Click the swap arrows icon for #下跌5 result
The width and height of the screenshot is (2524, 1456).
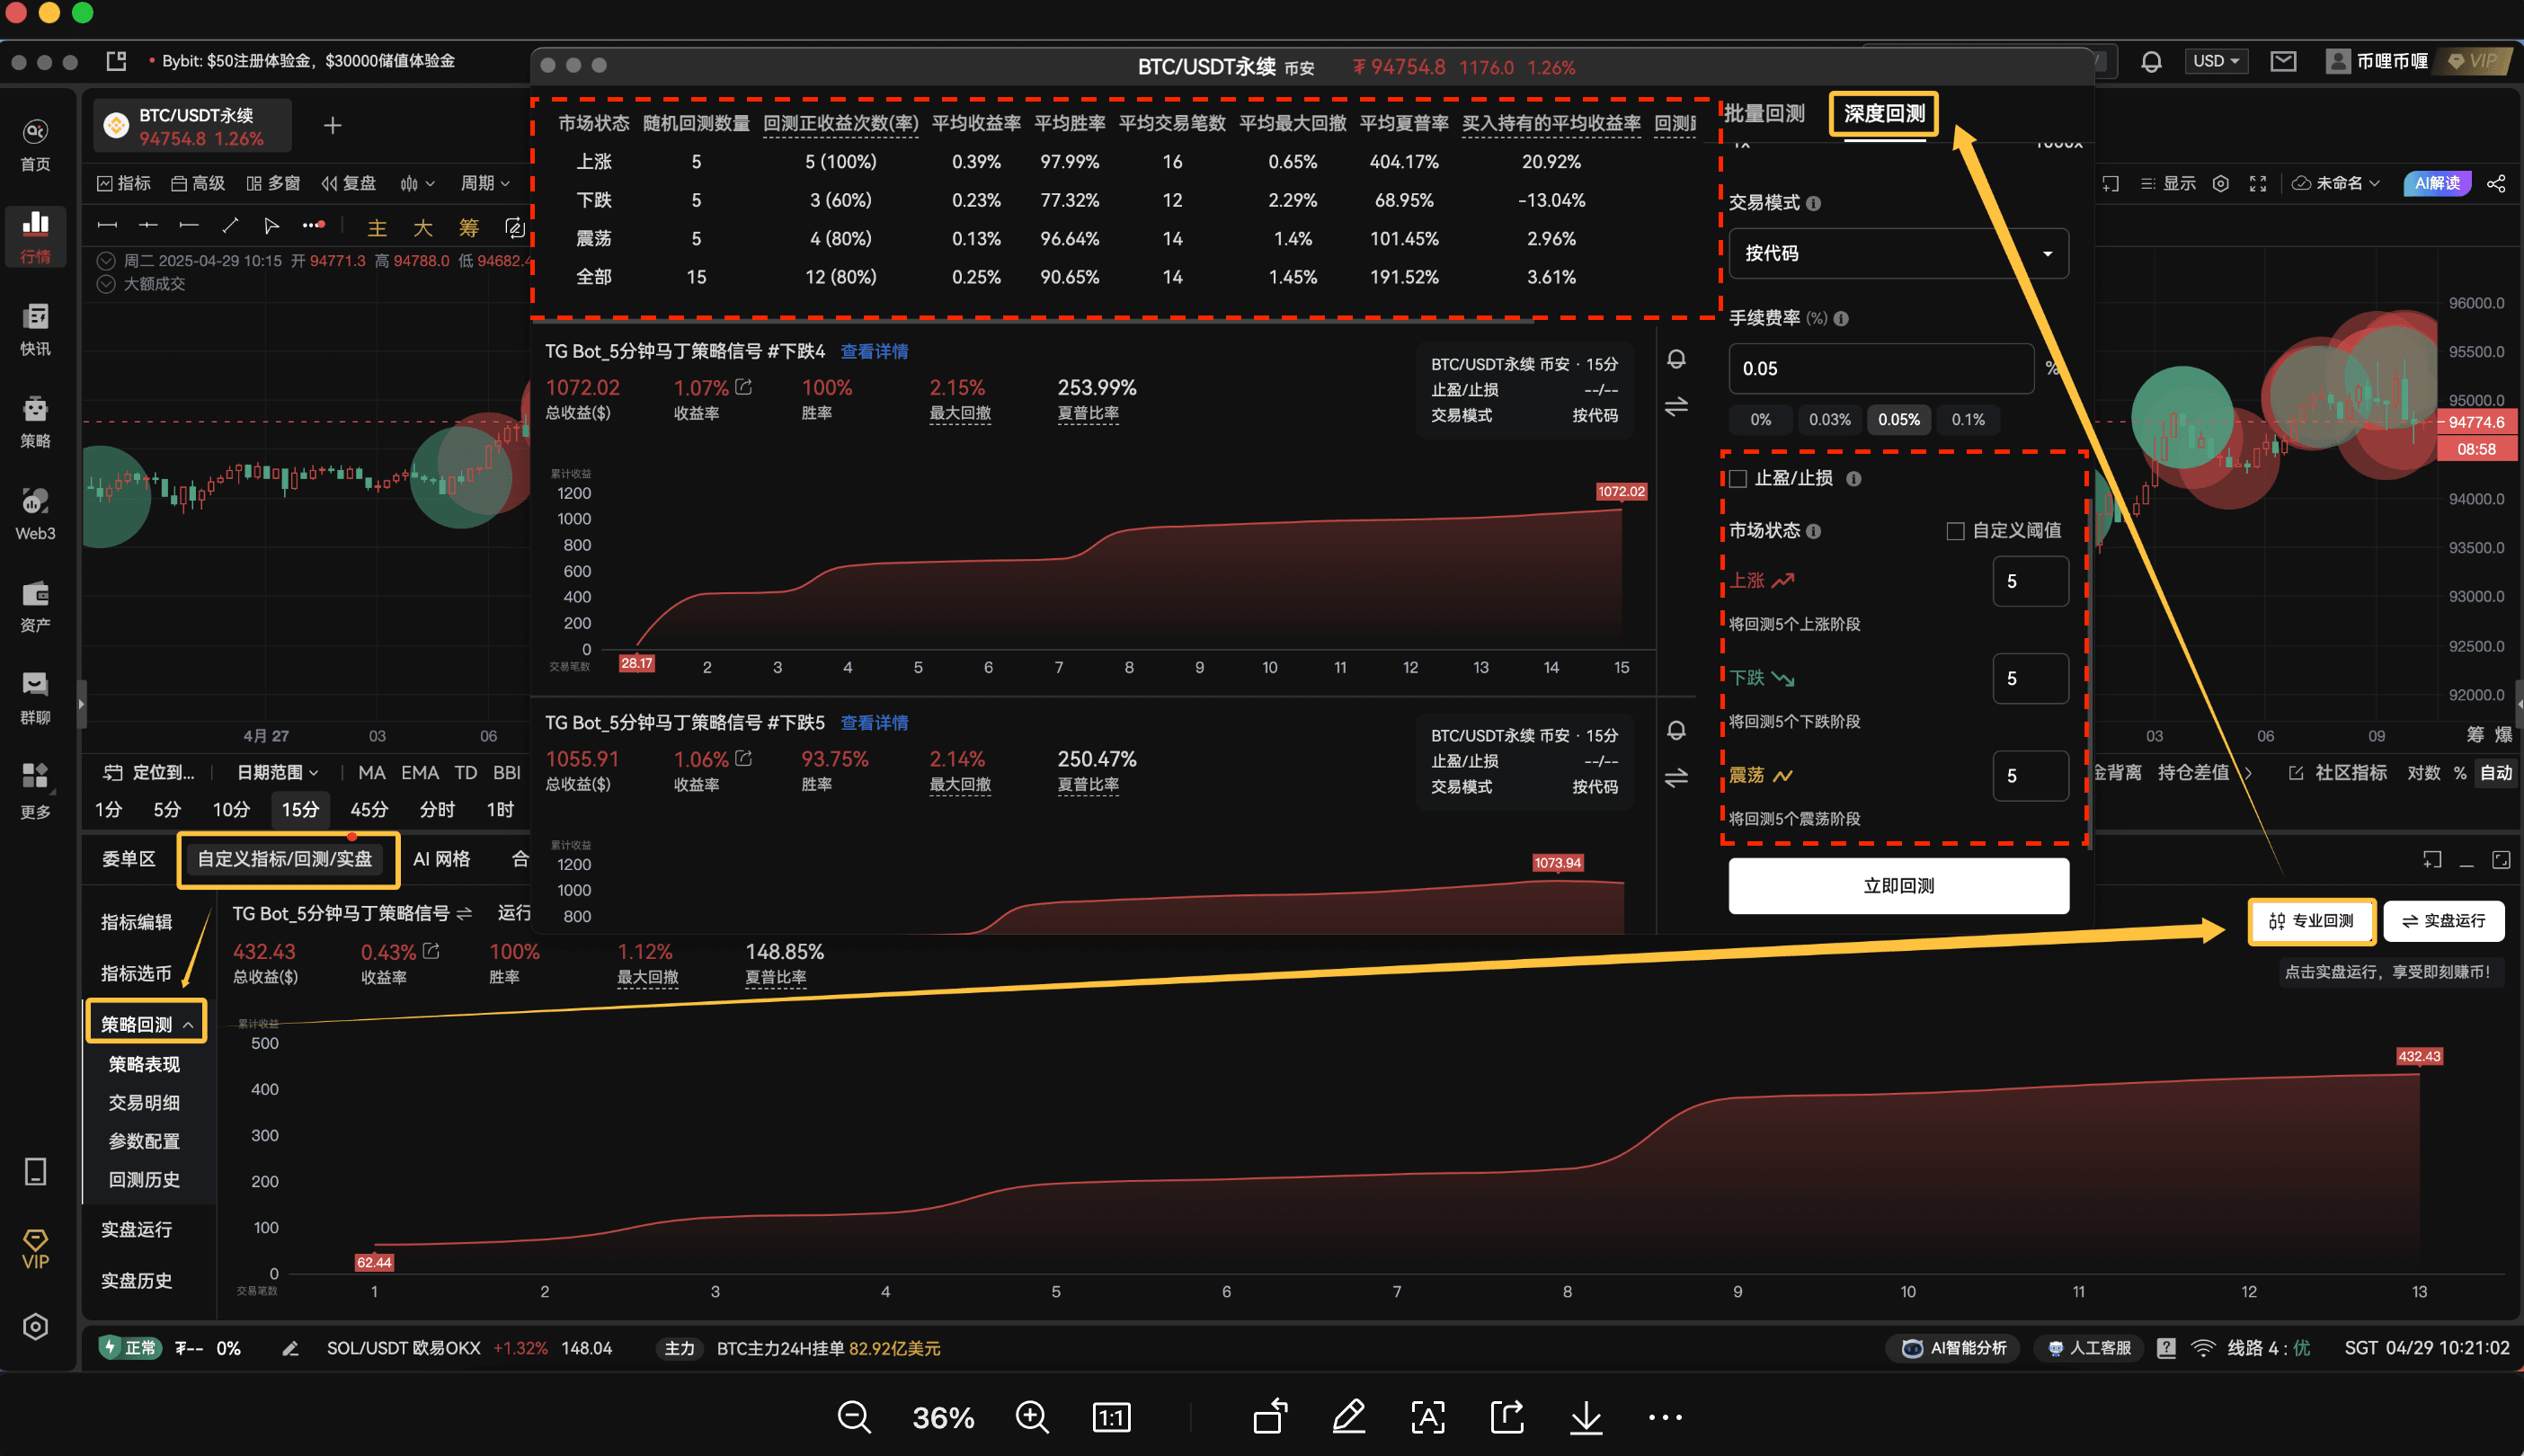[1676, 777]
